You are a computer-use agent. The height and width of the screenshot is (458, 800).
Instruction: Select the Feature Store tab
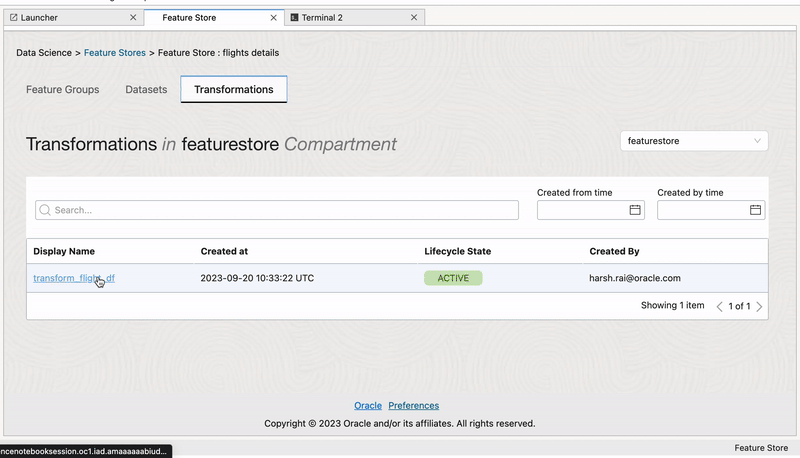214,17
